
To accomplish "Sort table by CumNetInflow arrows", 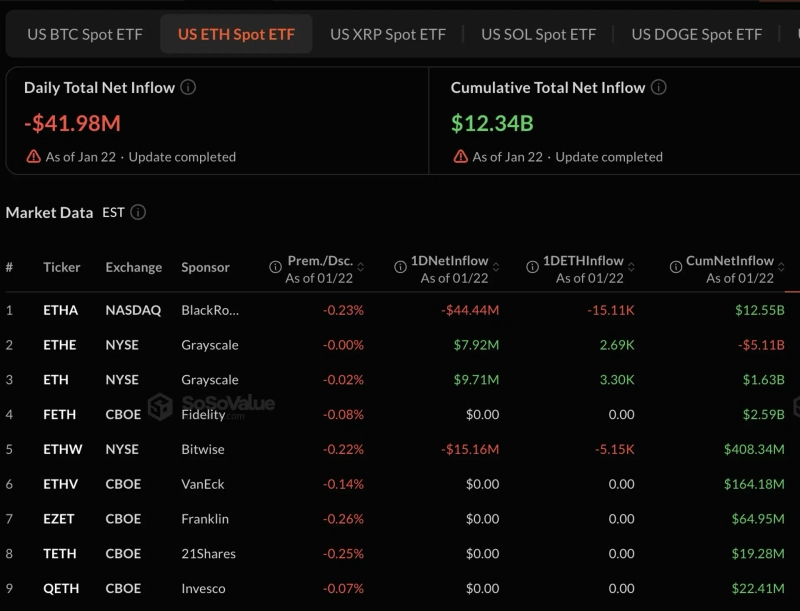I will [783, 268].
